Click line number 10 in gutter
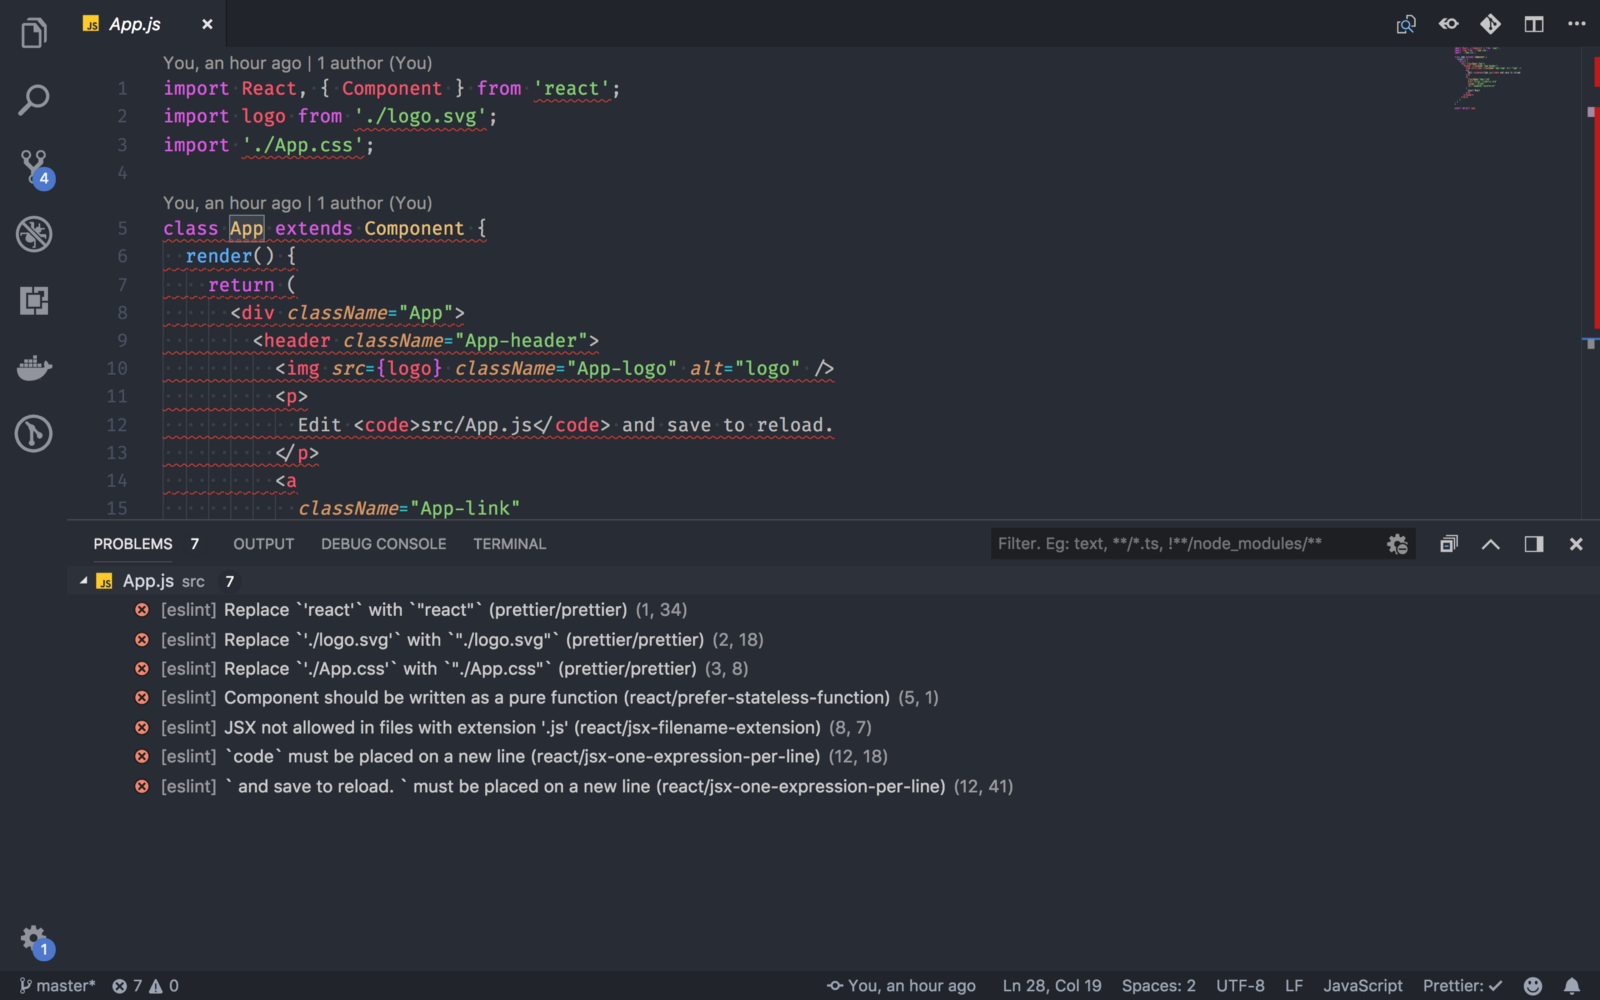 [117, 369]
